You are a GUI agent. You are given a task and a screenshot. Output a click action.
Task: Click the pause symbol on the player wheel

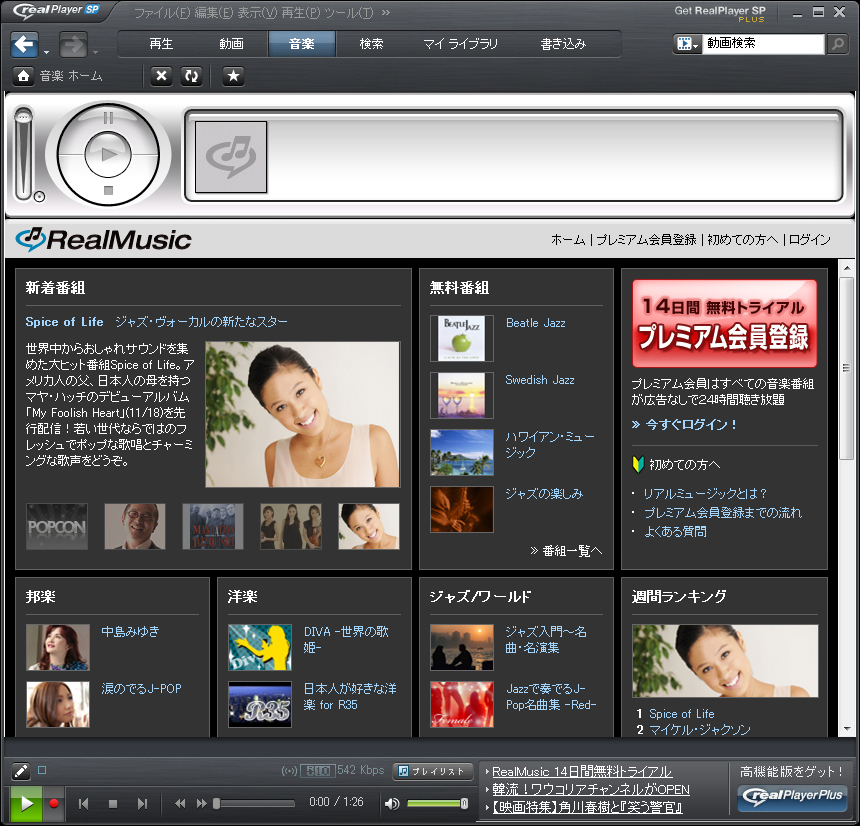[x=108, y=117]
